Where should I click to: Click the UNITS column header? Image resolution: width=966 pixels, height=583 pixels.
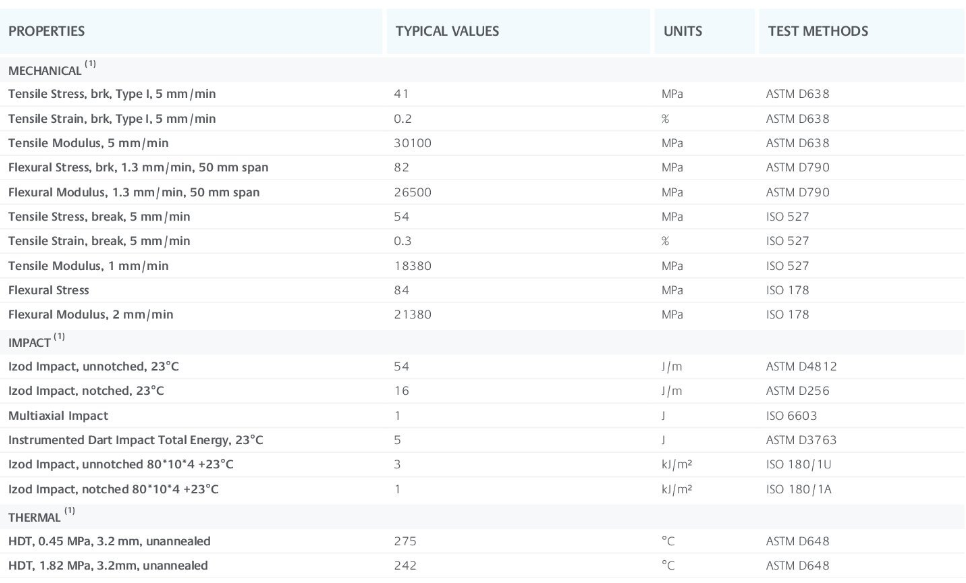click(682, 31)
